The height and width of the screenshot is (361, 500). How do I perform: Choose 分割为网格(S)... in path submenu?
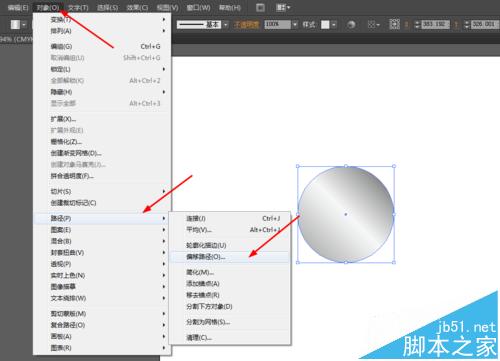tap(230, 322)
